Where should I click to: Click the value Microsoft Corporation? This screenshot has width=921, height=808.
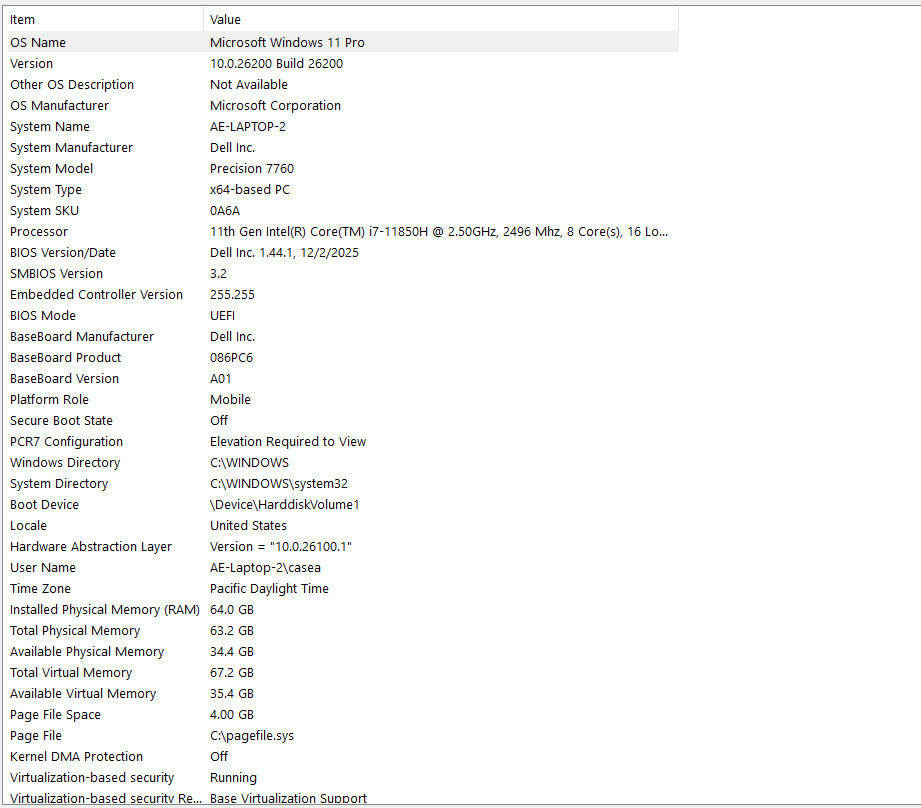pyautogui.click(x=275, y=106)
